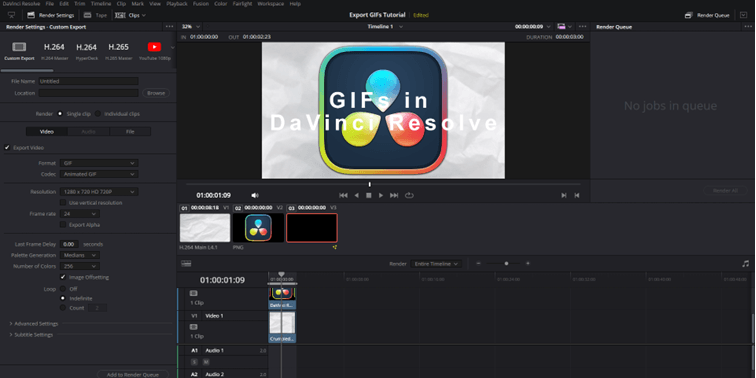The height and width of the screenshot is (378, 756).
Task: Jump to first frame playback button
Action: (x=343, y=195)
